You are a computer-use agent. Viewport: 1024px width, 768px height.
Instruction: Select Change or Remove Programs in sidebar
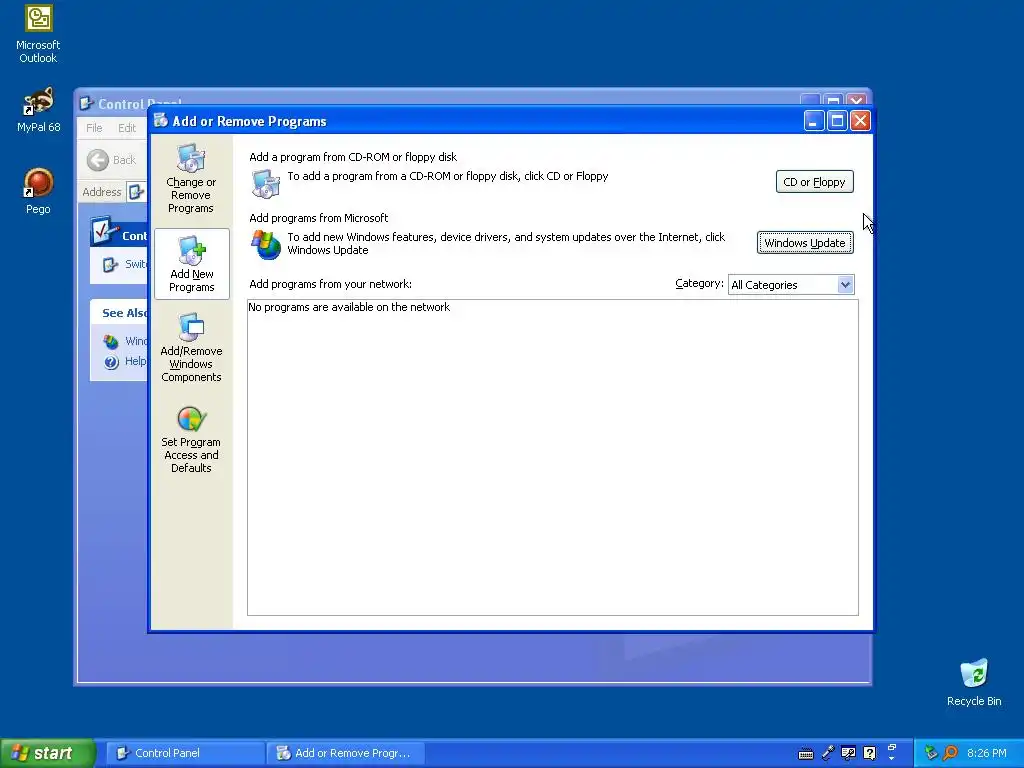pyautogui.click(x=191, y=179)
